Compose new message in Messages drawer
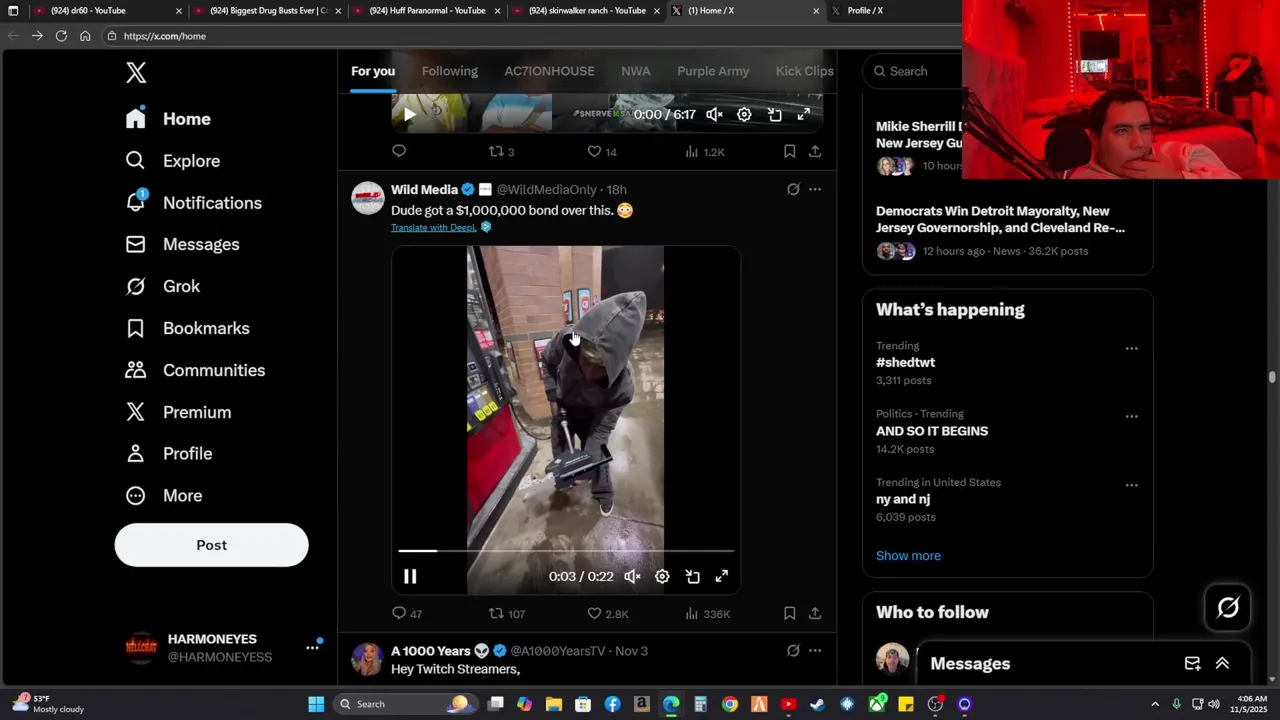This screenshot has height=720, width=1280. point(1192,663)
